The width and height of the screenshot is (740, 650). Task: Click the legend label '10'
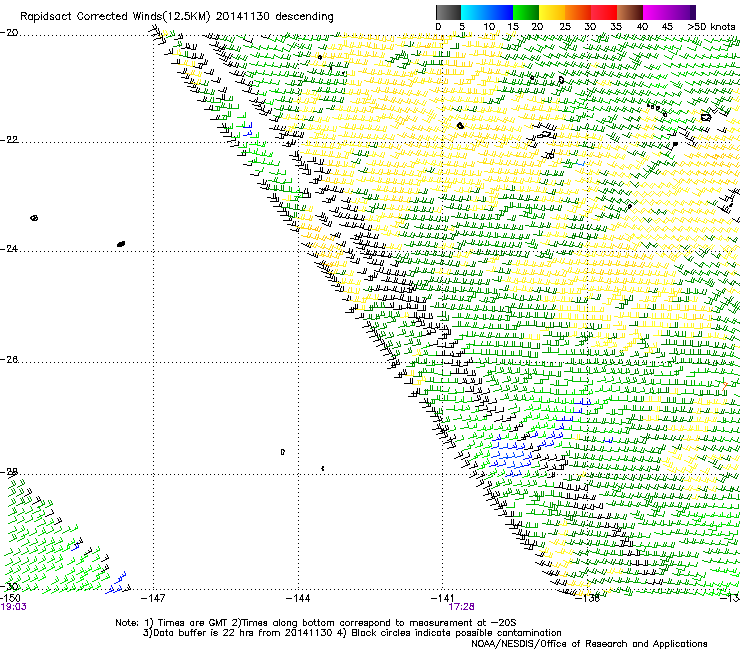(x=489, y=27)
